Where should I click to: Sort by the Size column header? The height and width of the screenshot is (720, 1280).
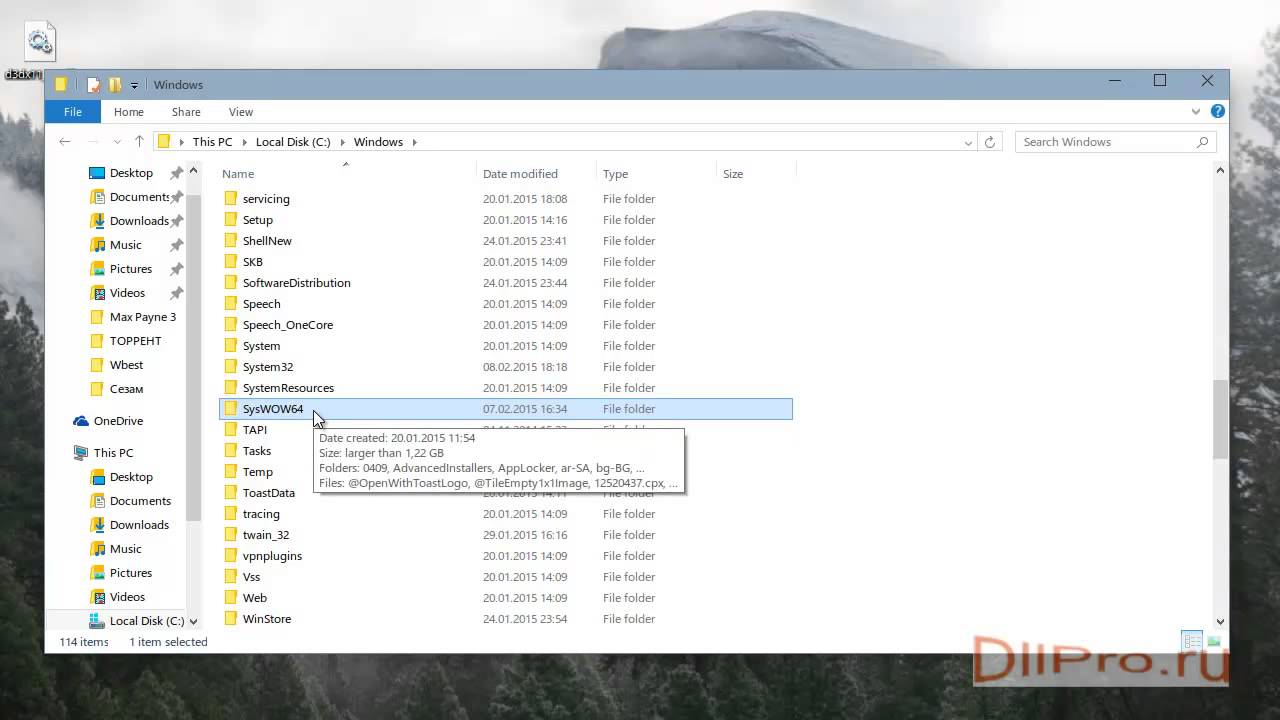click(x=733, y=174)
